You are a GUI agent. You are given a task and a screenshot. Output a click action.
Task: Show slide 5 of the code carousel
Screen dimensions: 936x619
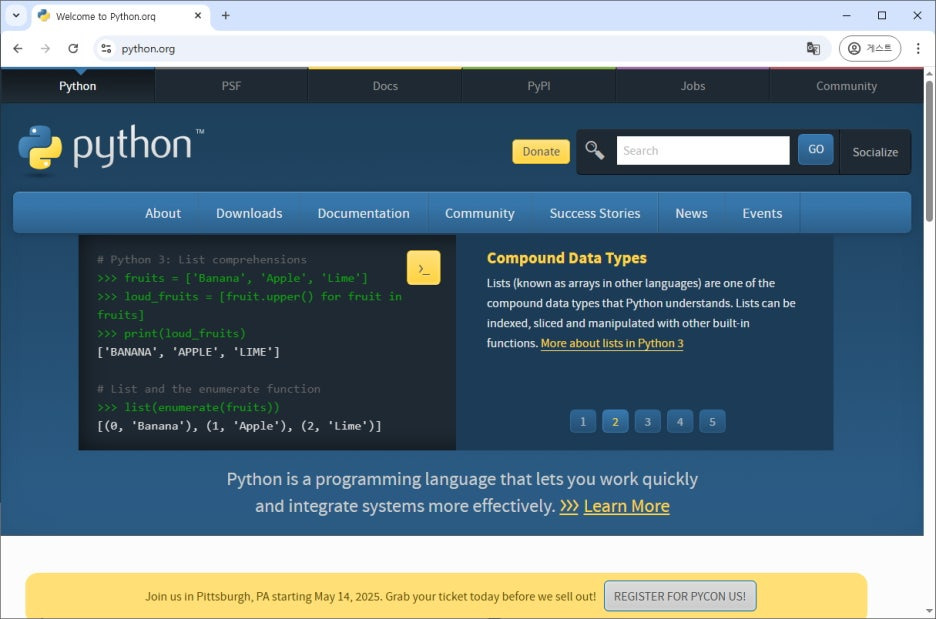(712, 421)
